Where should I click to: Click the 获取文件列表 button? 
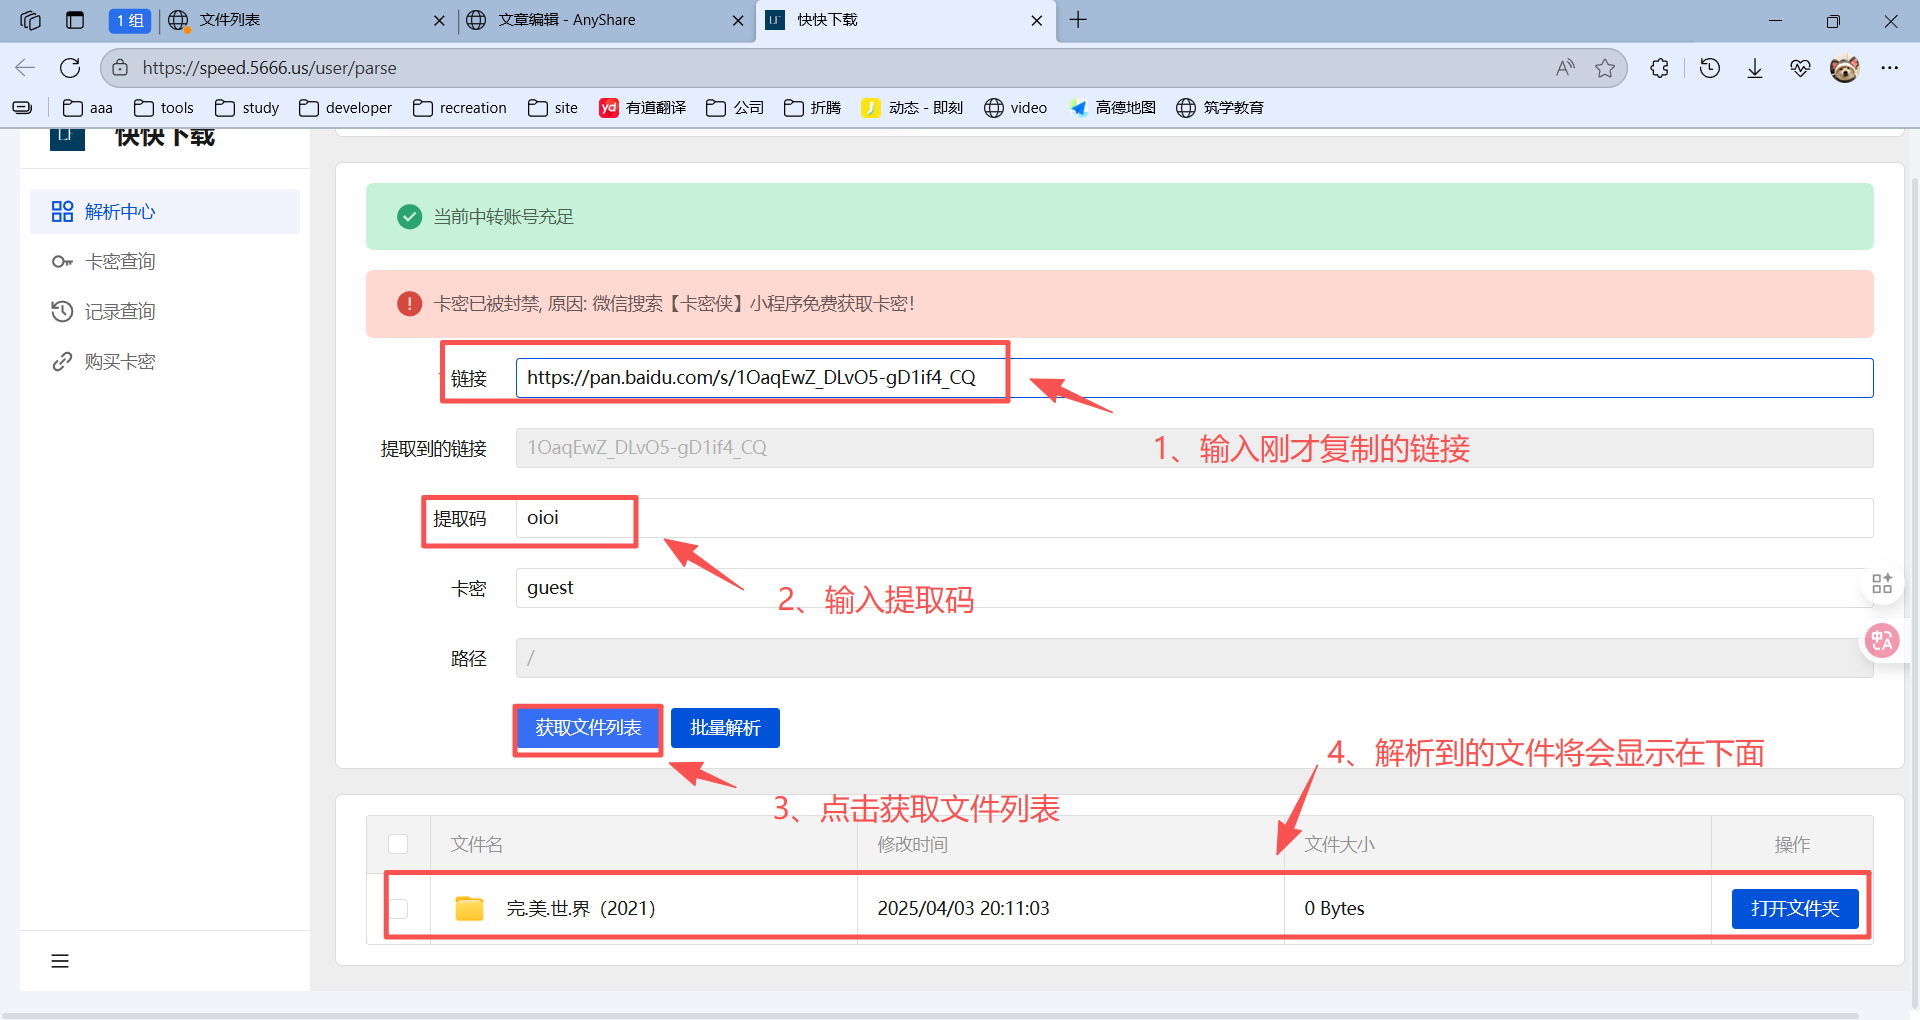tap(588, 728)
